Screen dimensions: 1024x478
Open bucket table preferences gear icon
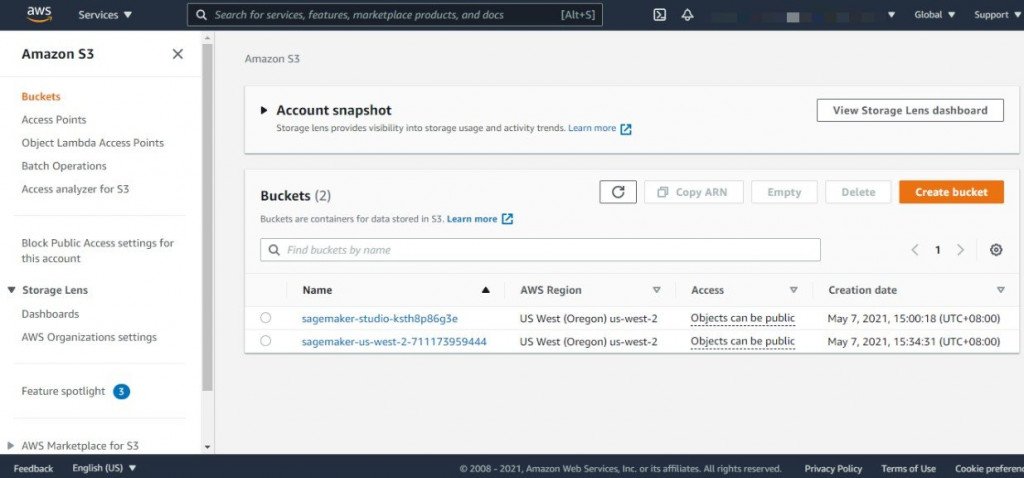click(x=996, y=249)
